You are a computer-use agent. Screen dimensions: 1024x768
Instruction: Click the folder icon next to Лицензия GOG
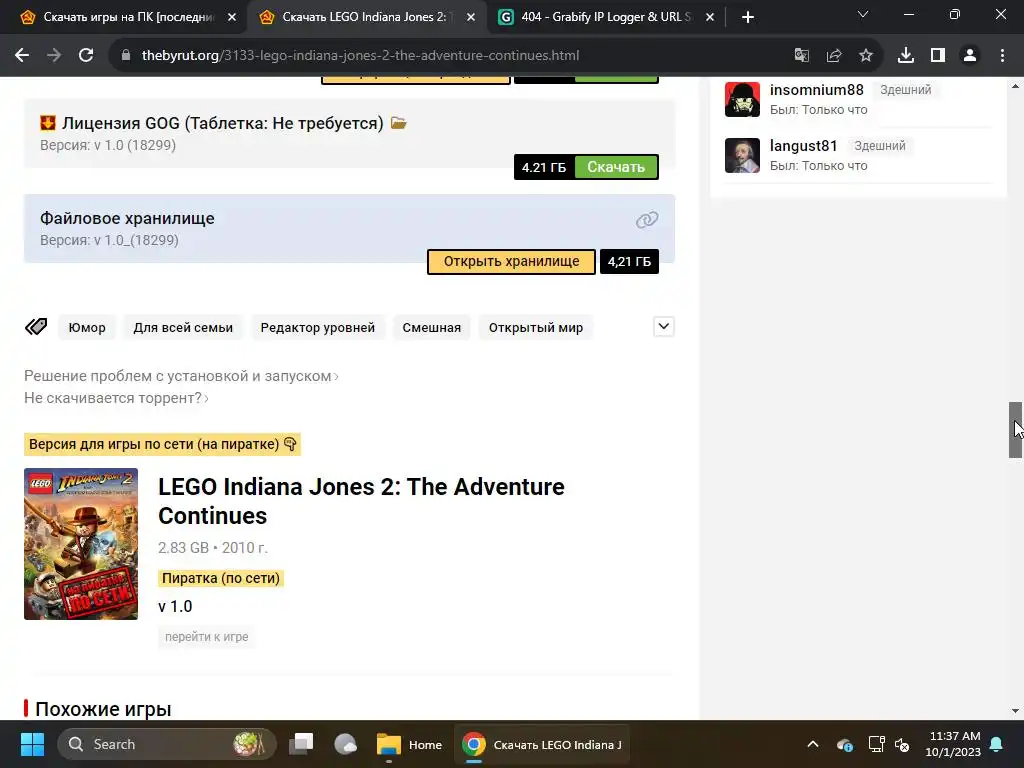pos(398,123)
